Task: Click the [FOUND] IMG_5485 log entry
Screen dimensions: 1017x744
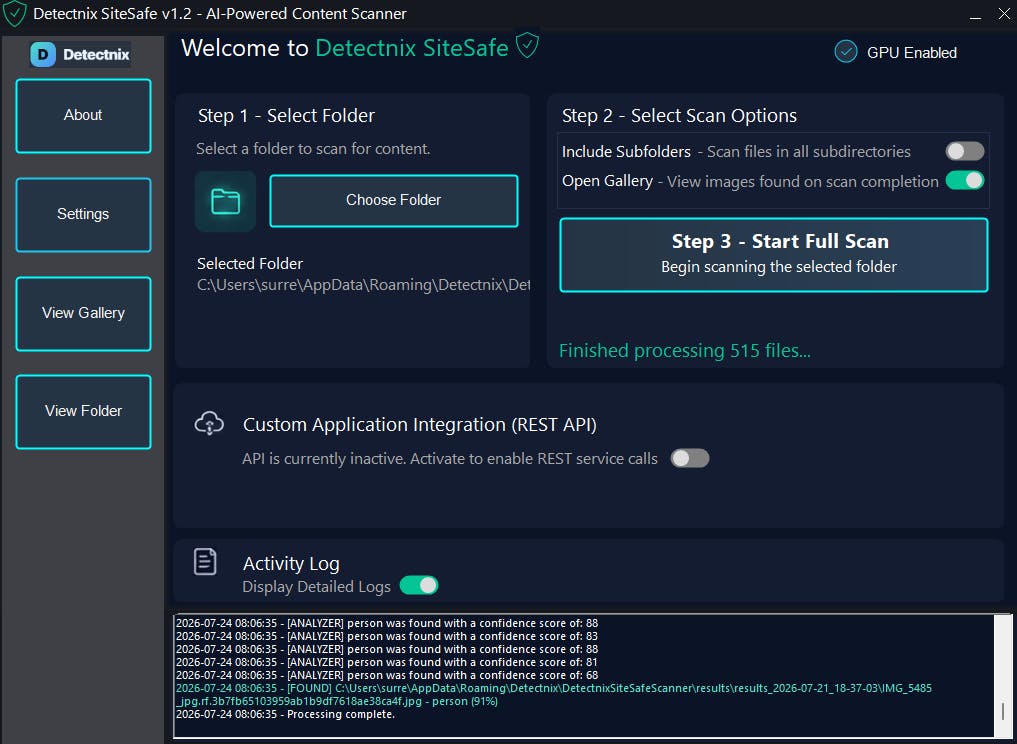Action: click(x=553, y=694)
